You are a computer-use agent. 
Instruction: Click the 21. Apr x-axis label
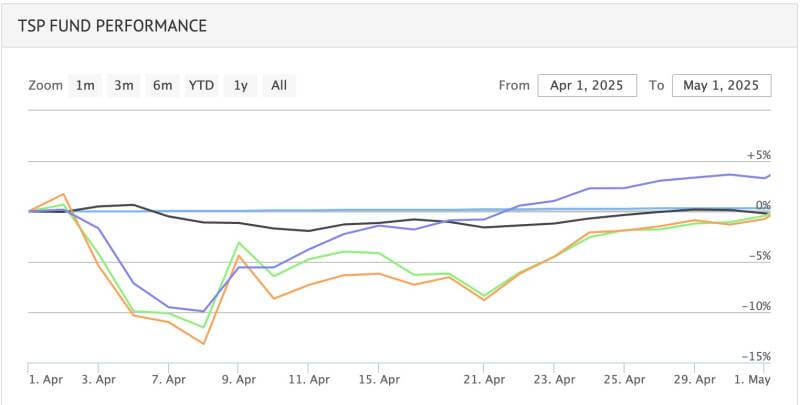pyautogui.click(x=483, y=380)
